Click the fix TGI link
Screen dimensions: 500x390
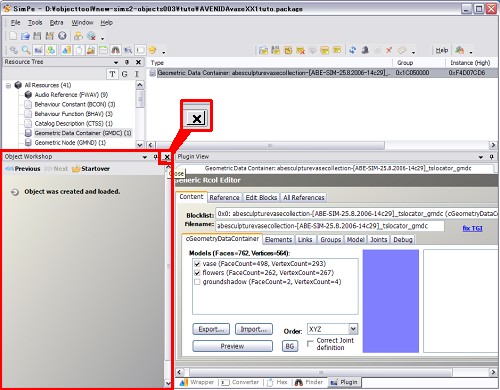point(472,228)
